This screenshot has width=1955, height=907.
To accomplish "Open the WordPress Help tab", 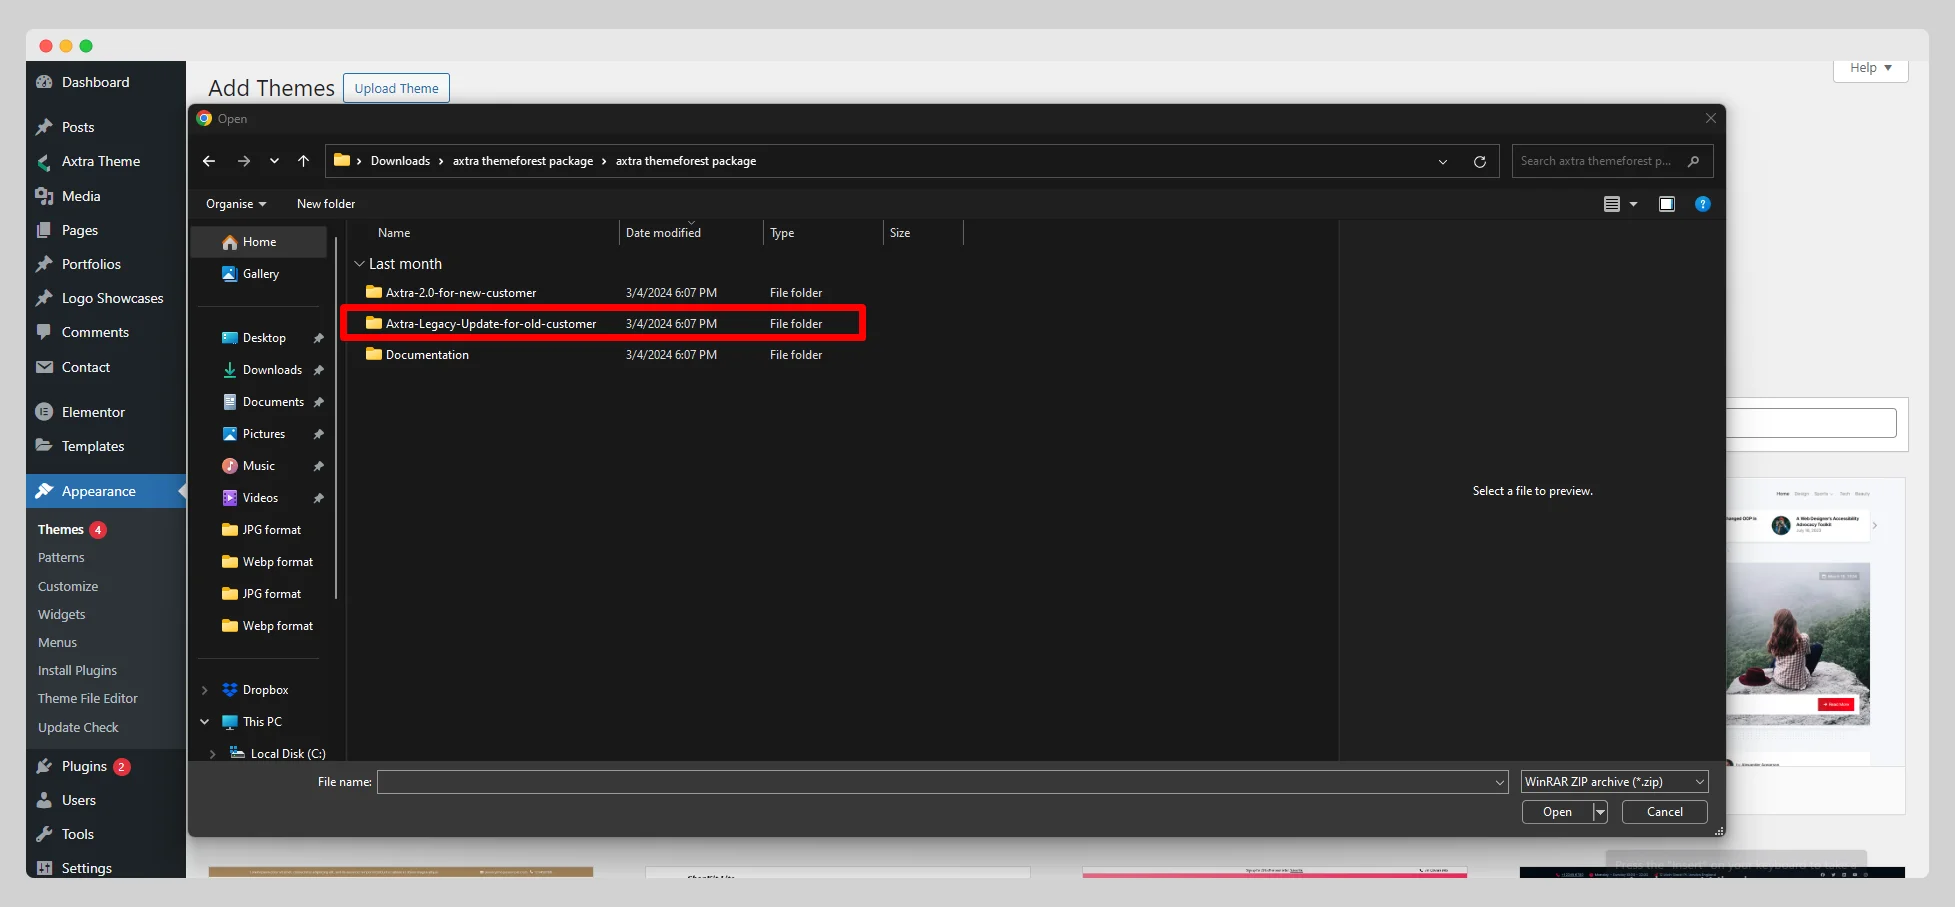I will [x=1870, y=68].
